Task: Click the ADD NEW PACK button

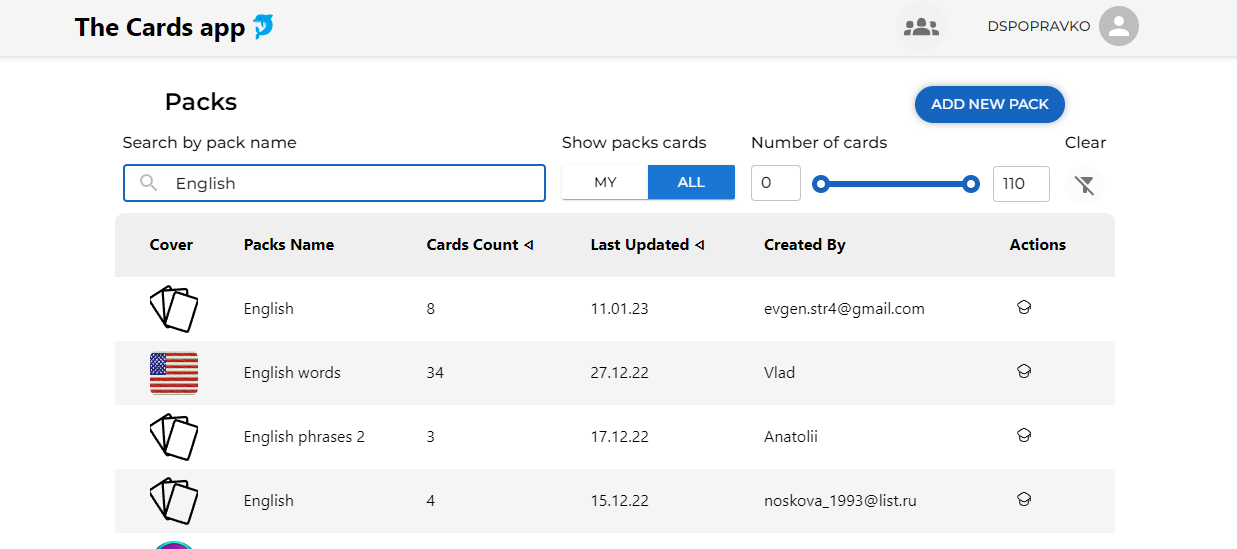Action: pyautogui.click(x=990, y=104)
